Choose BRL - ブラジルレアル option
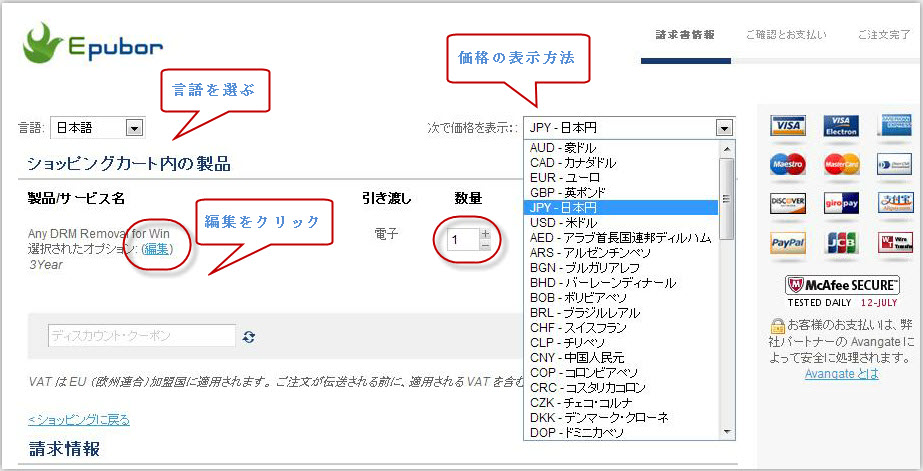This screenshot has width=923, height=471. [x=622, y=313]
